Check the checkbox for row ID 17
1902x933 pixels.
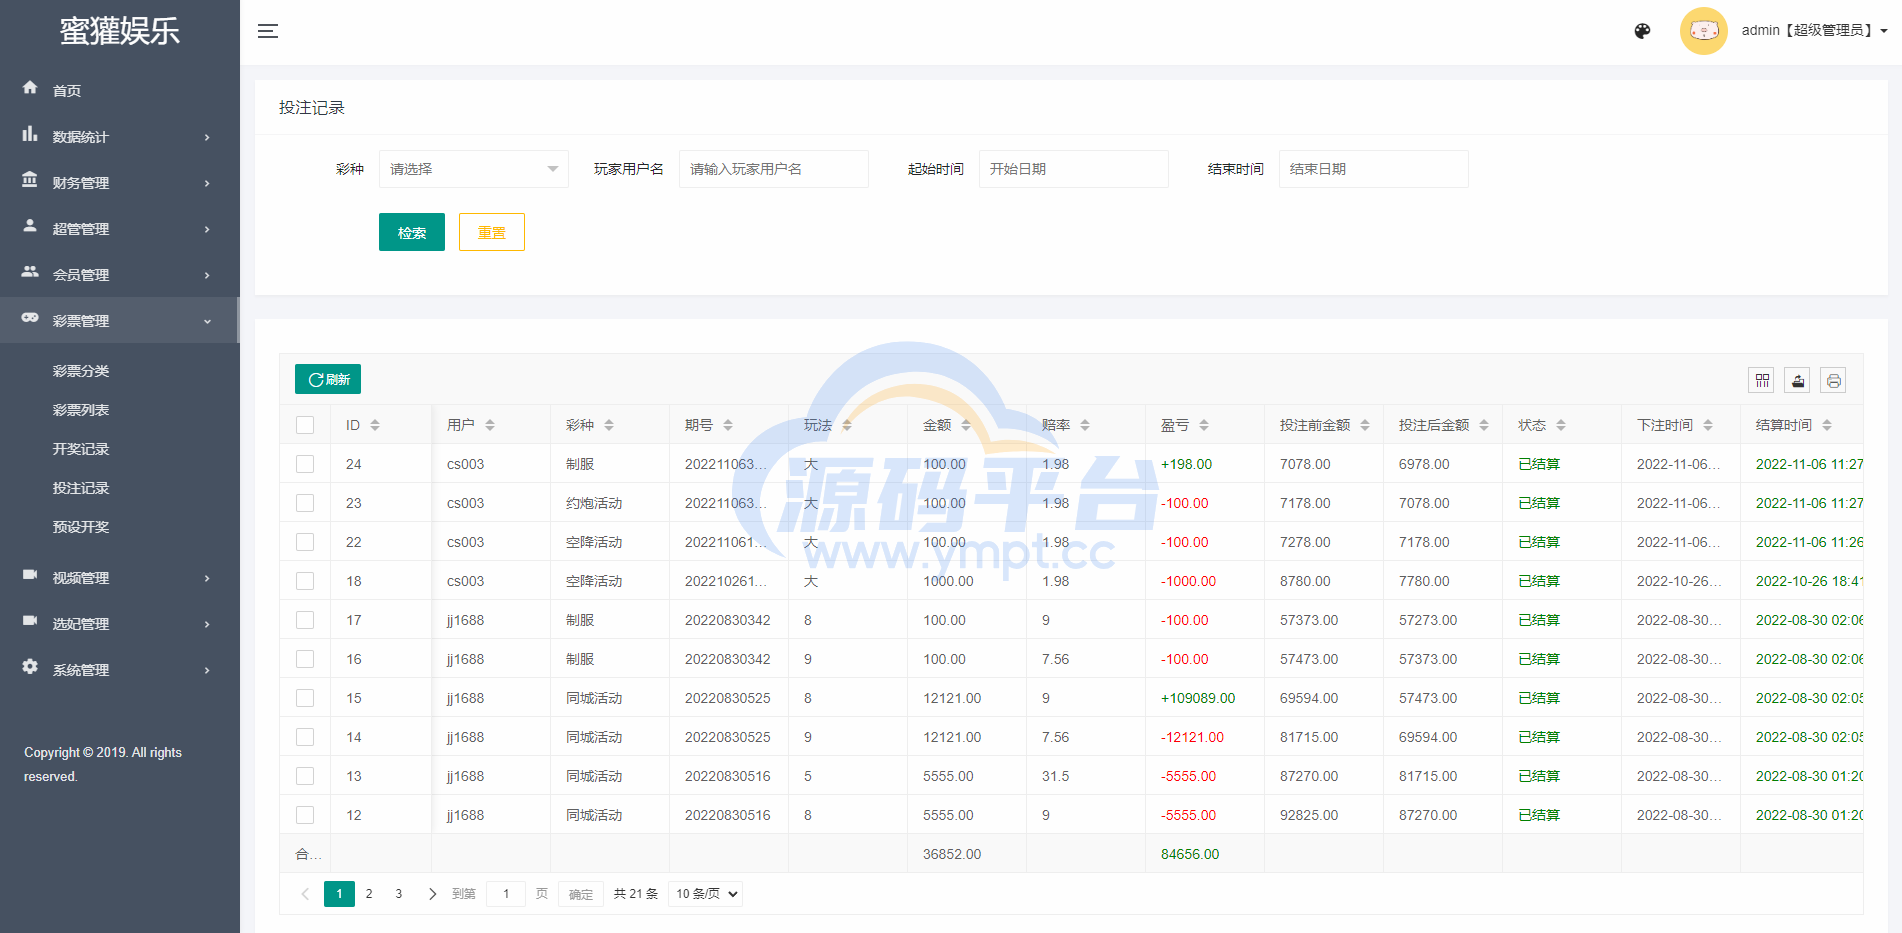point(305,620)
